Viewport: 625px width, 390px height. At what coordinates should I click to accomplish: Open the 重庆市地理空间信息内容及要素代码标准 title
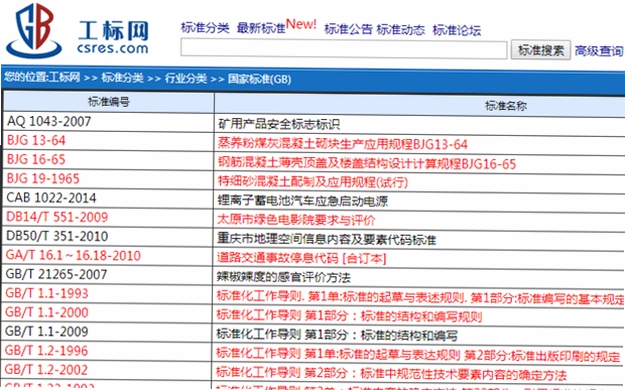tap(326, 239)
